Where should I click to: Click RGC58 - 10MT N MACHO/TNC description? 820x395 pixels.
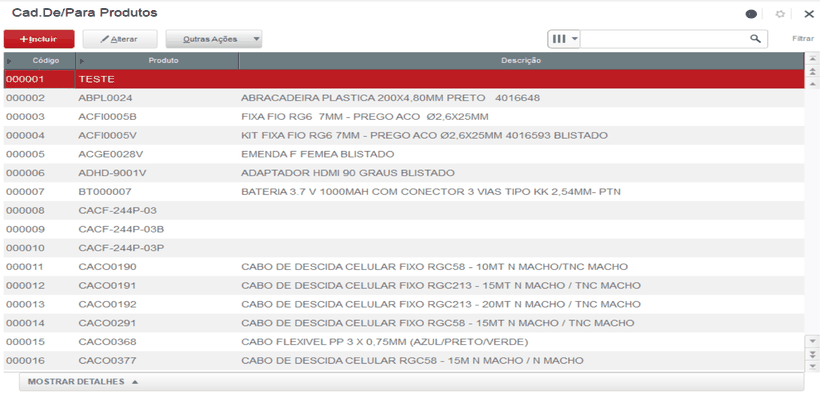point(434,267)
